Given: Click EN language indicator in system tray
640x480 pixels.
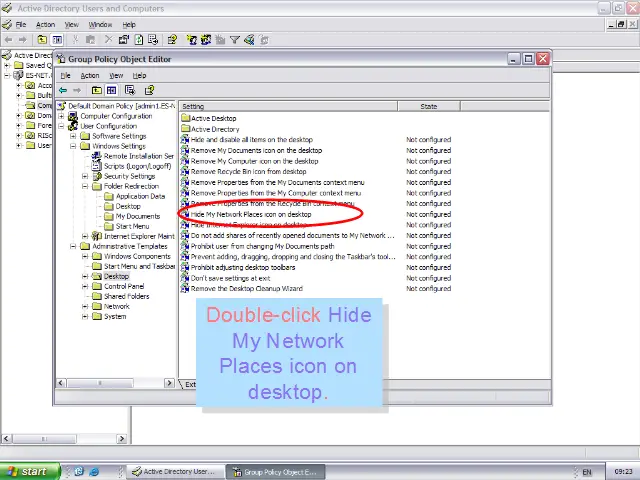Looking at the screenshot, I should (587, 472).
